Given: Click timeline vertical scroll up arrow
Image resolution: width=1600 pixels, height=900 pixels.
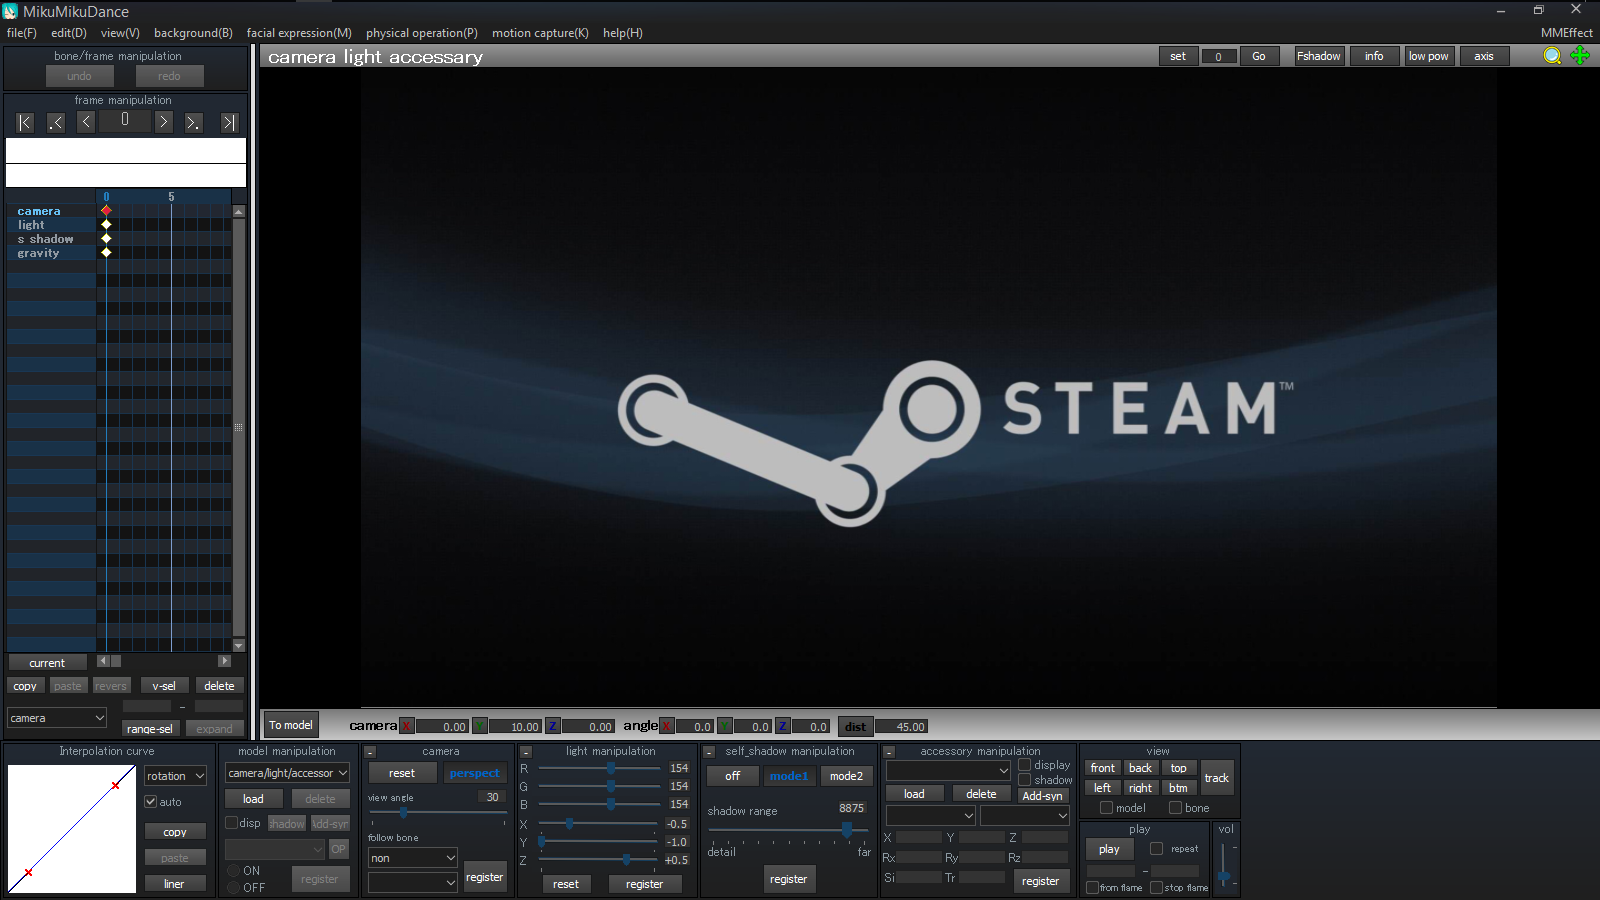Looking at the screenshot, I should tap(239, 212).
